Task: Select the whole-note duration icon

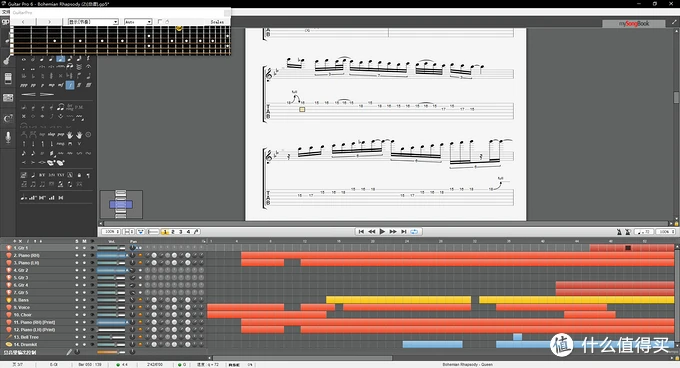Action: click(x=24, y=59)
